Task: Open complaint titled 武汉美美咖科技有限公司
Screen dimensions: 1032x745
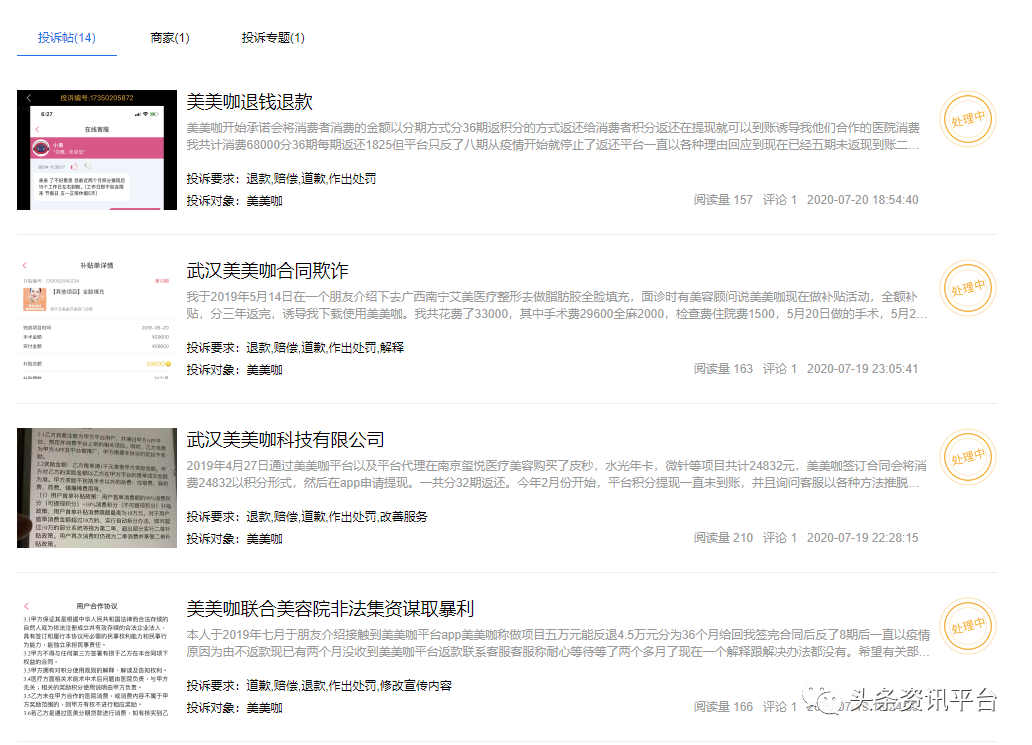Action: (x=285, y=440)
